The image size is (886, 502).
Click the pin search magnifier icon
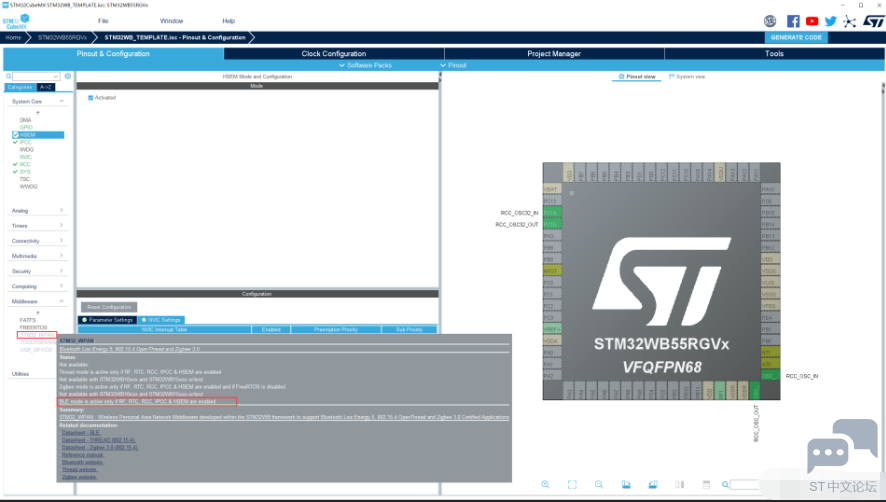click(726, 484)
